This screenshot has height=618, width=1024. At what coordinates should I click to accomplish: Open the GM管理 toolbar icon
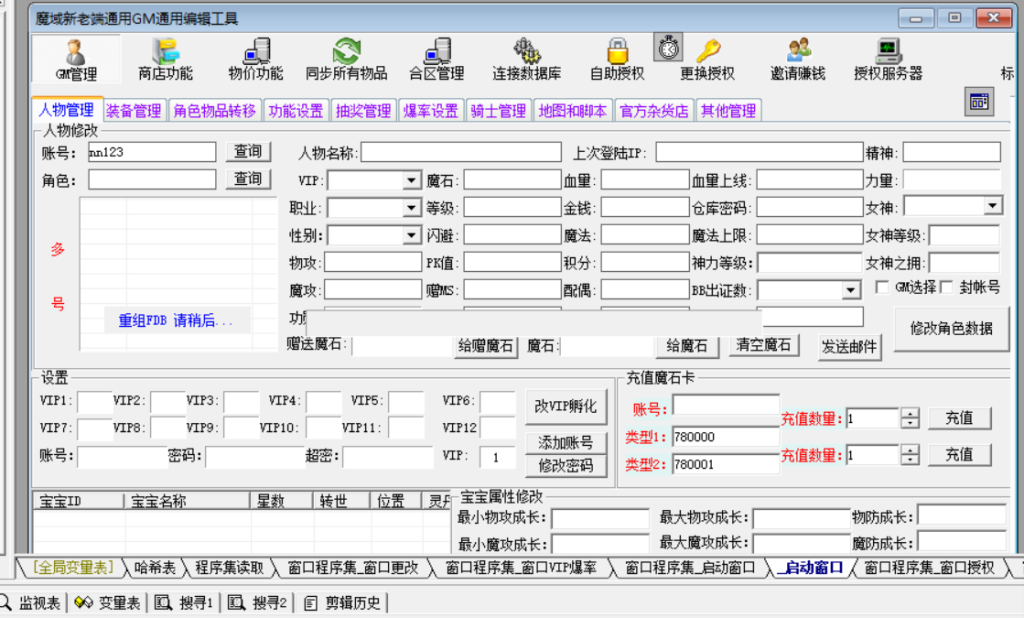coord(76,59)
